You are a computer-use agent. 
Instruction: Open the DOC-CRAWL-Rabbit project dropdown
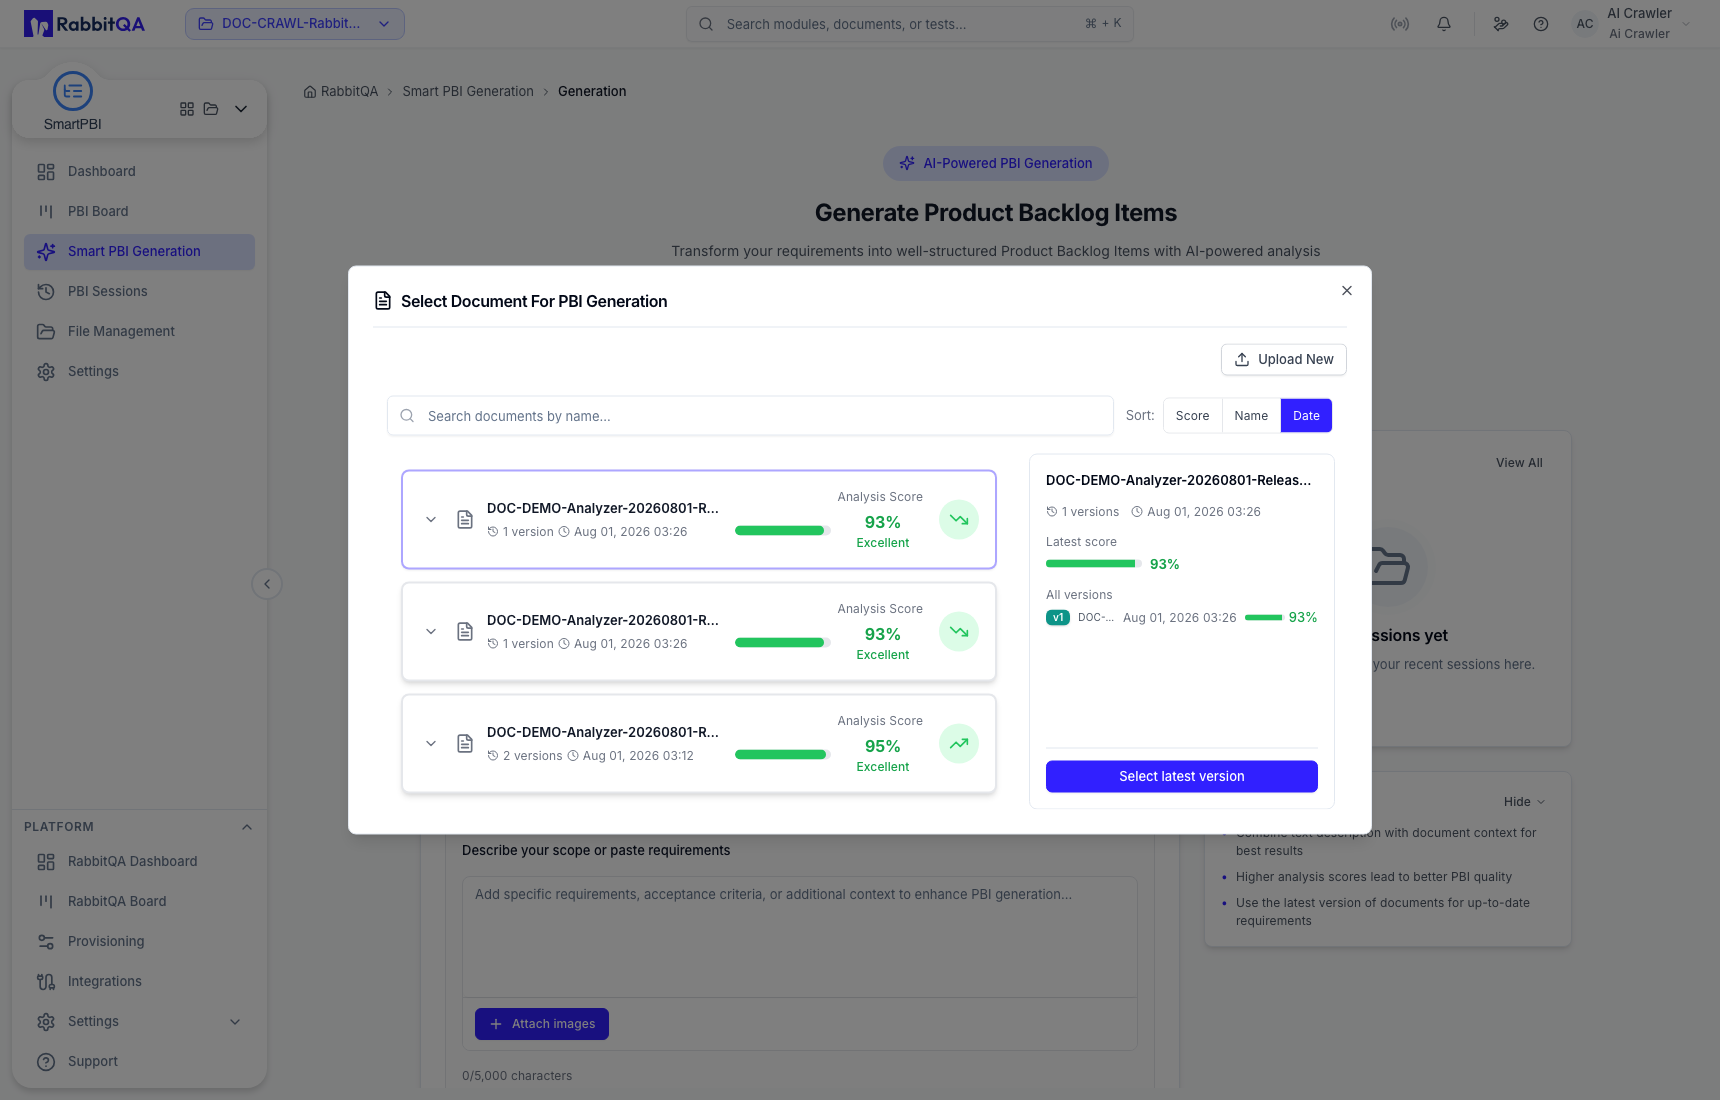point(295,24)
